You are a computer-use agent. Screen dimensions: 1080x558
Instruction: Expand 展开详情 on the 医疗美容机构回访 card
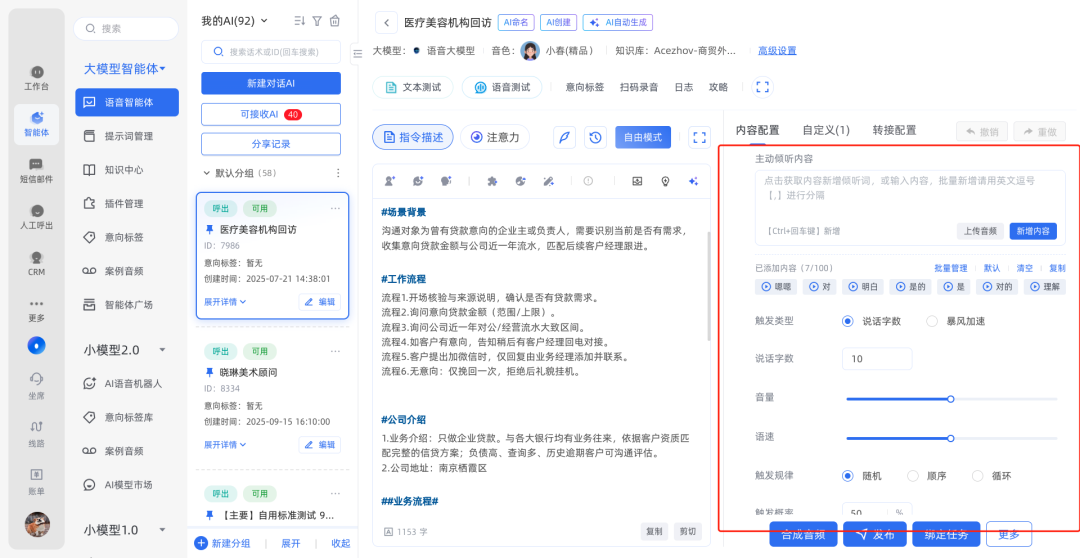(x=225, y=301)
